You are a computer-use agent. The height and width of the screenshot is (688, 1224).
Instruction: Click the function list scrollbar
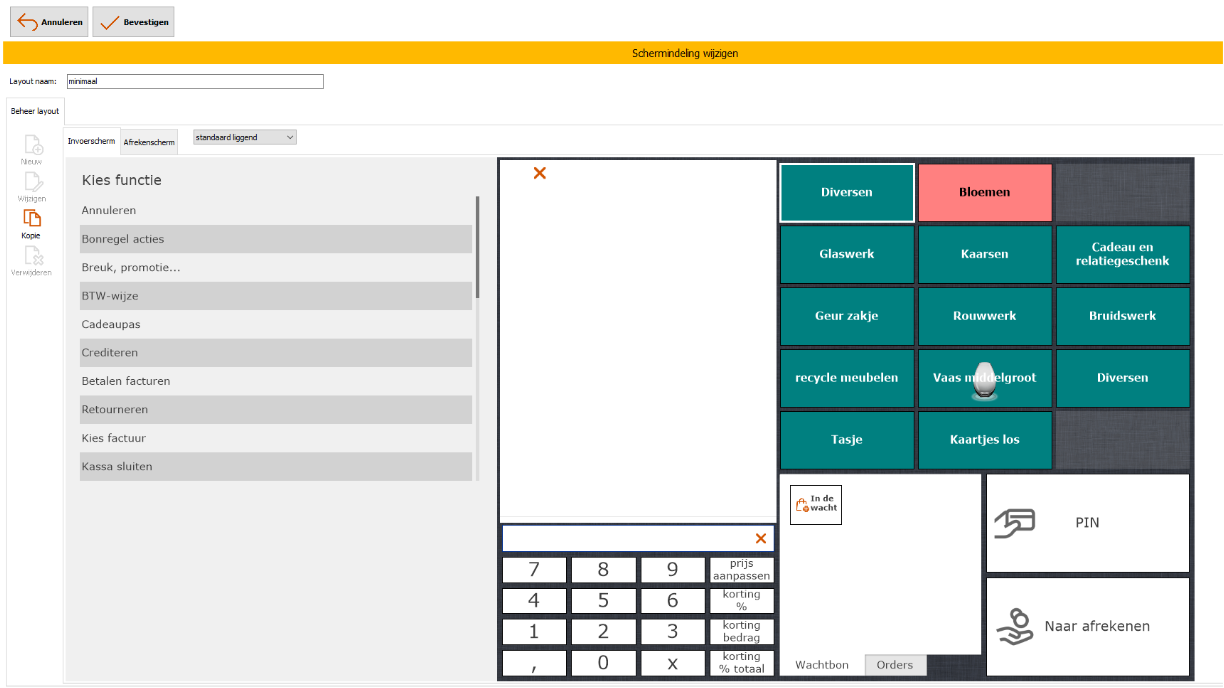tap(477, 246)
